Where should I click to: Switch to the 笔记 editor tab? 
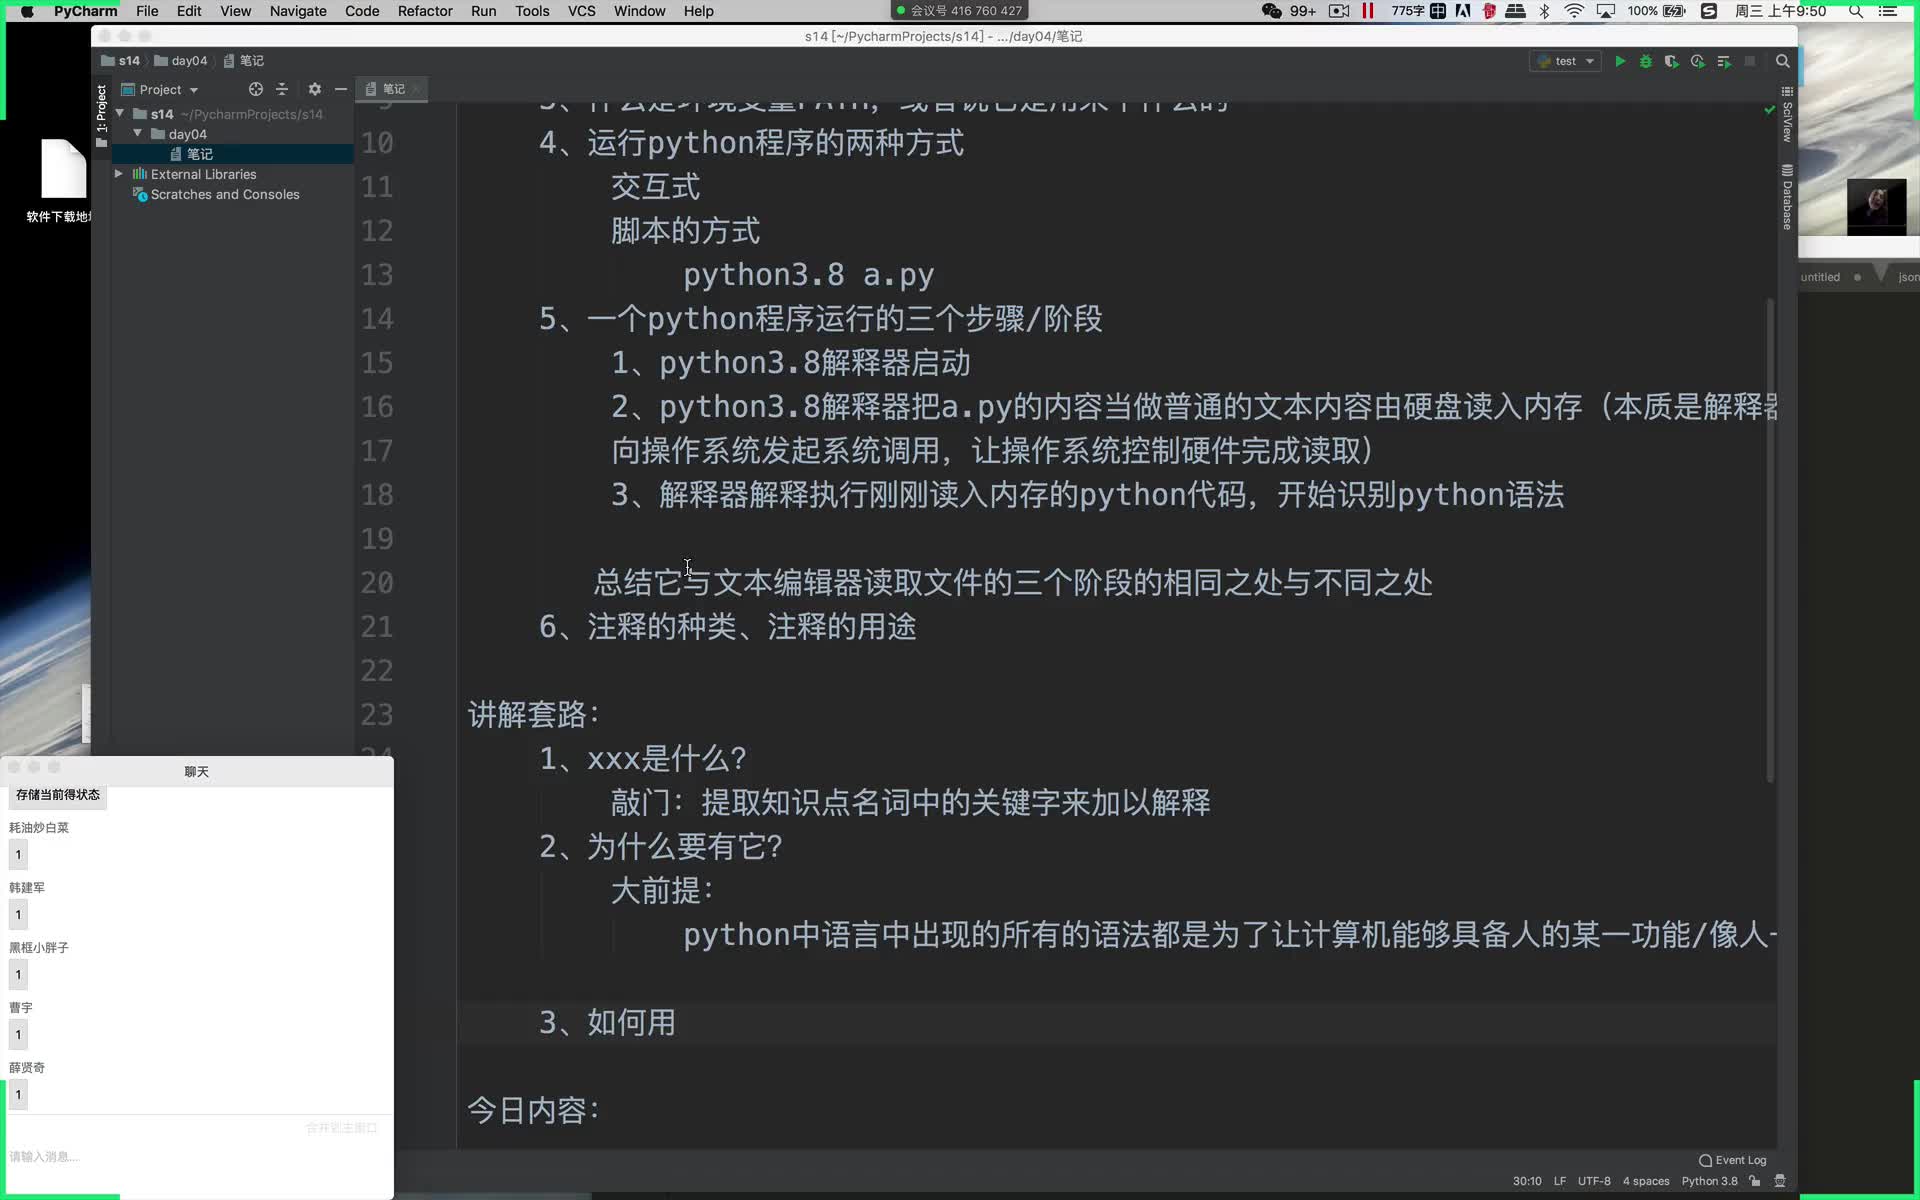390,89
